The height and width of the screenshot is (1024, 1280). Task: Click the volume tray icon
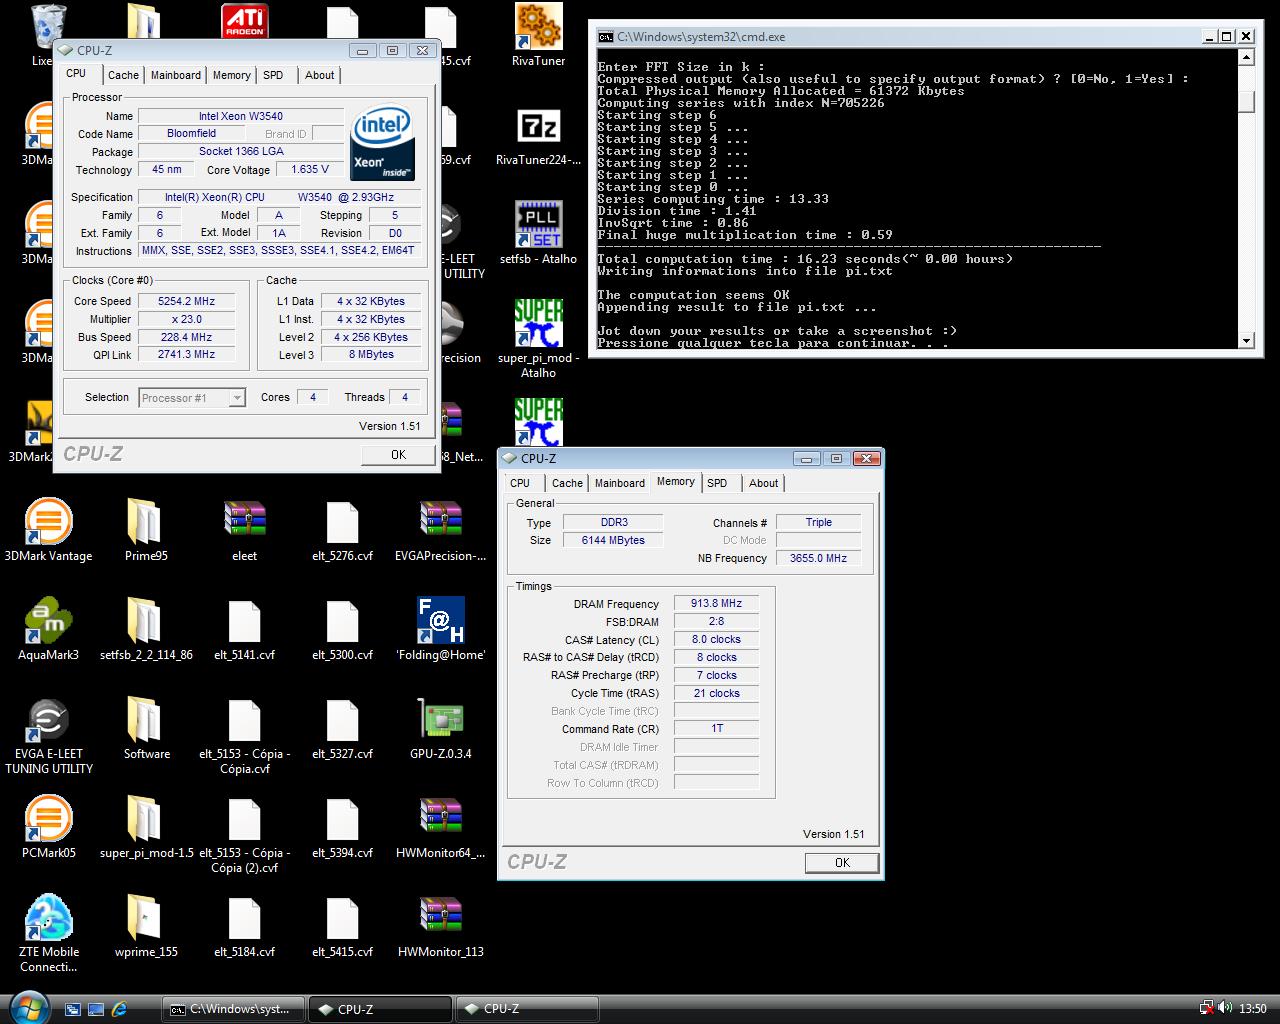click(1224, 1009)
